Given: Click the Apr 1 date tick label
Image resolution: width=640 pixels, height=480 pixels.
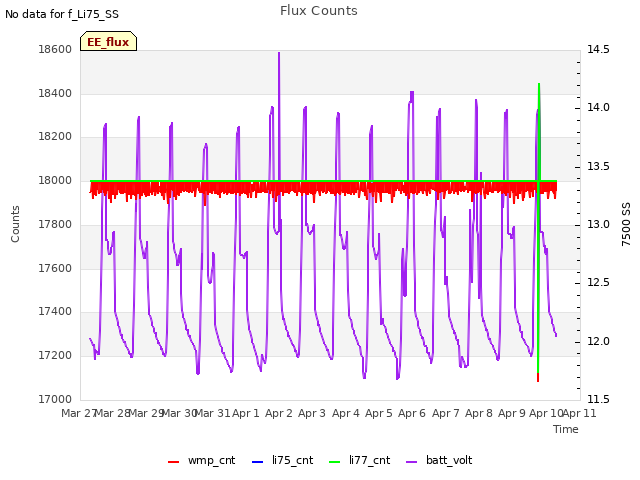Looking at the screenshot, I should (246, 413).
